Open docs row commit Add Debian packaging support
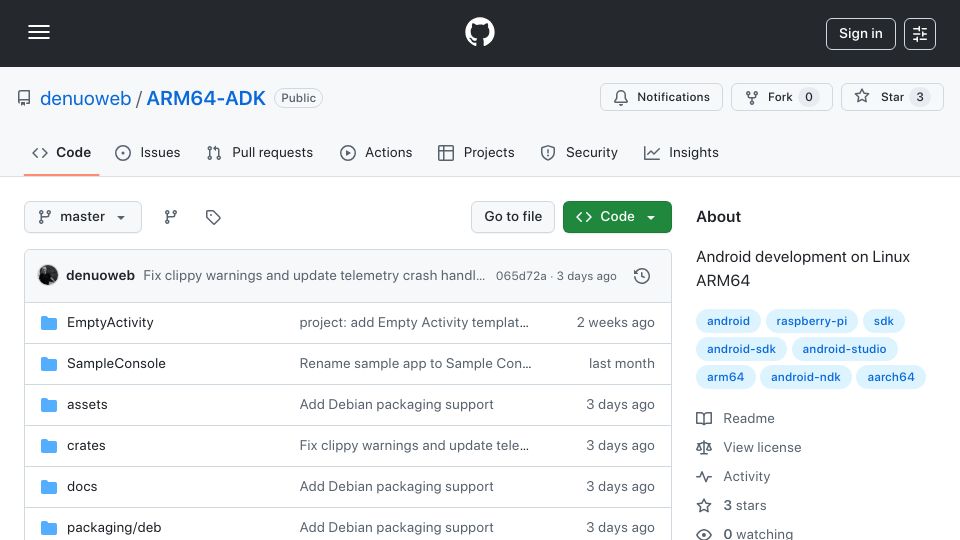 coord(396,487)
